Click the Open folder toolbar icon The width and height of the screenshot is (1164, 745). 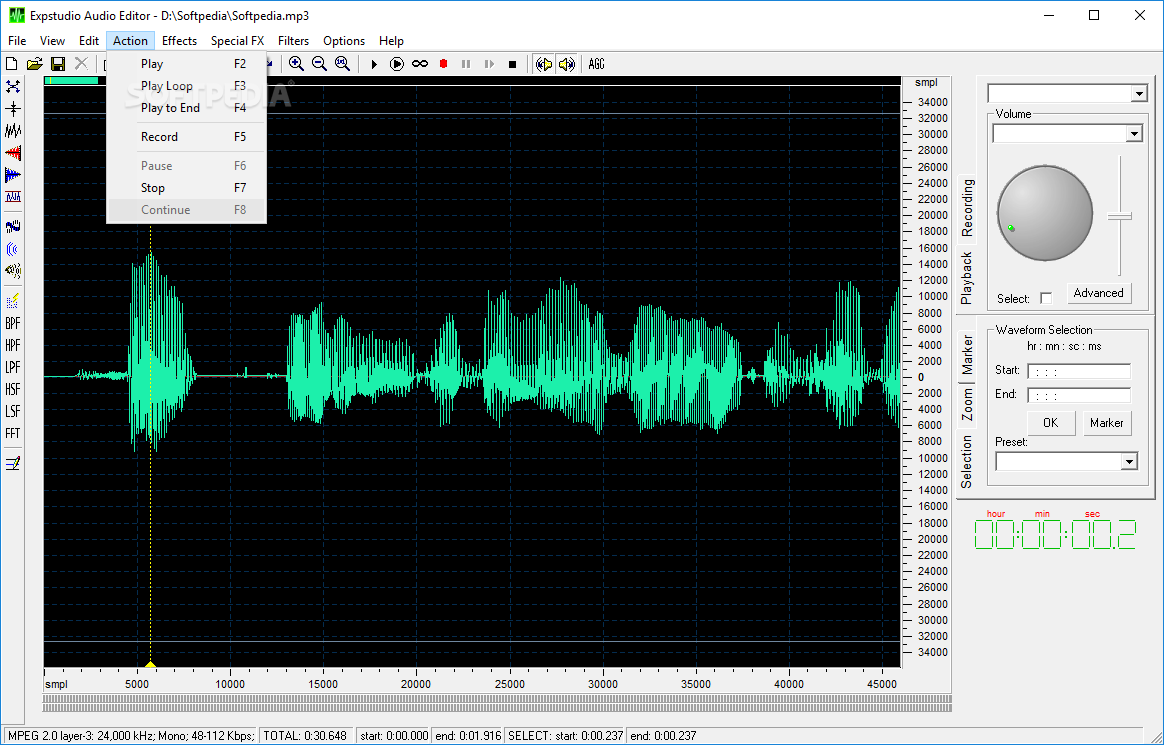pyautogui.click(x=34, y=64)
